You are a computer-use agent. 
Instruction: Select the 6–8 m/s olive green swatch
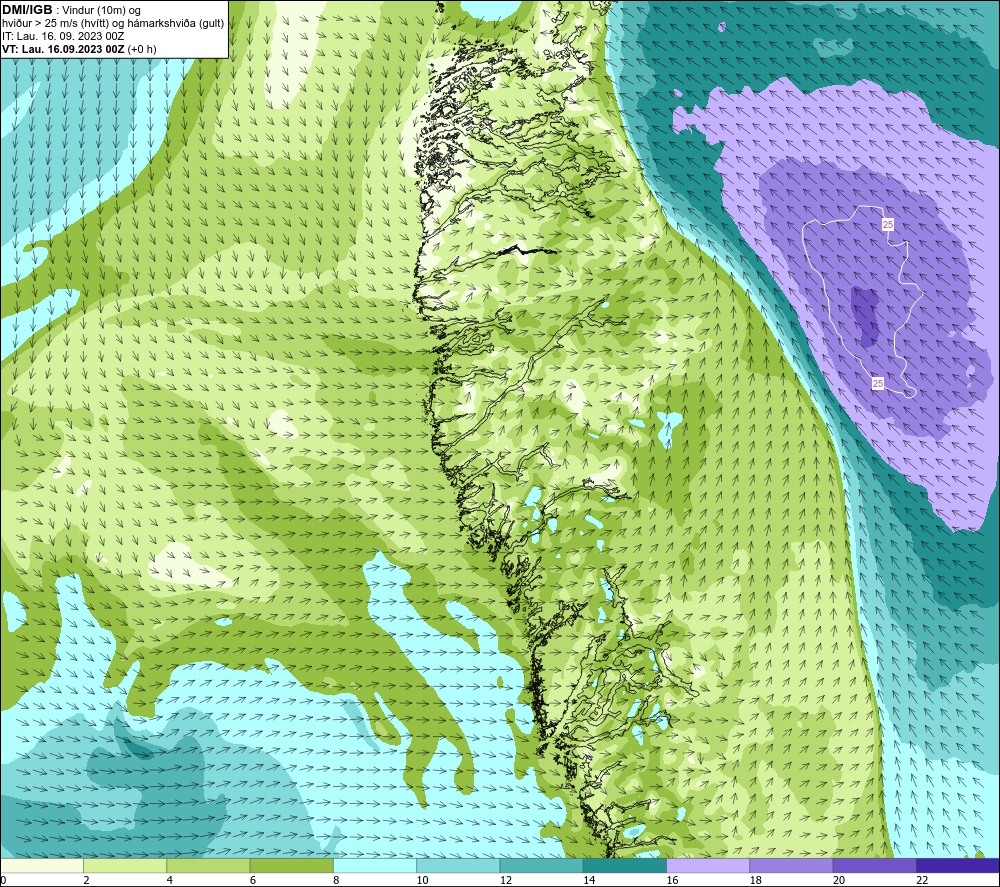[x=291, y=865]
